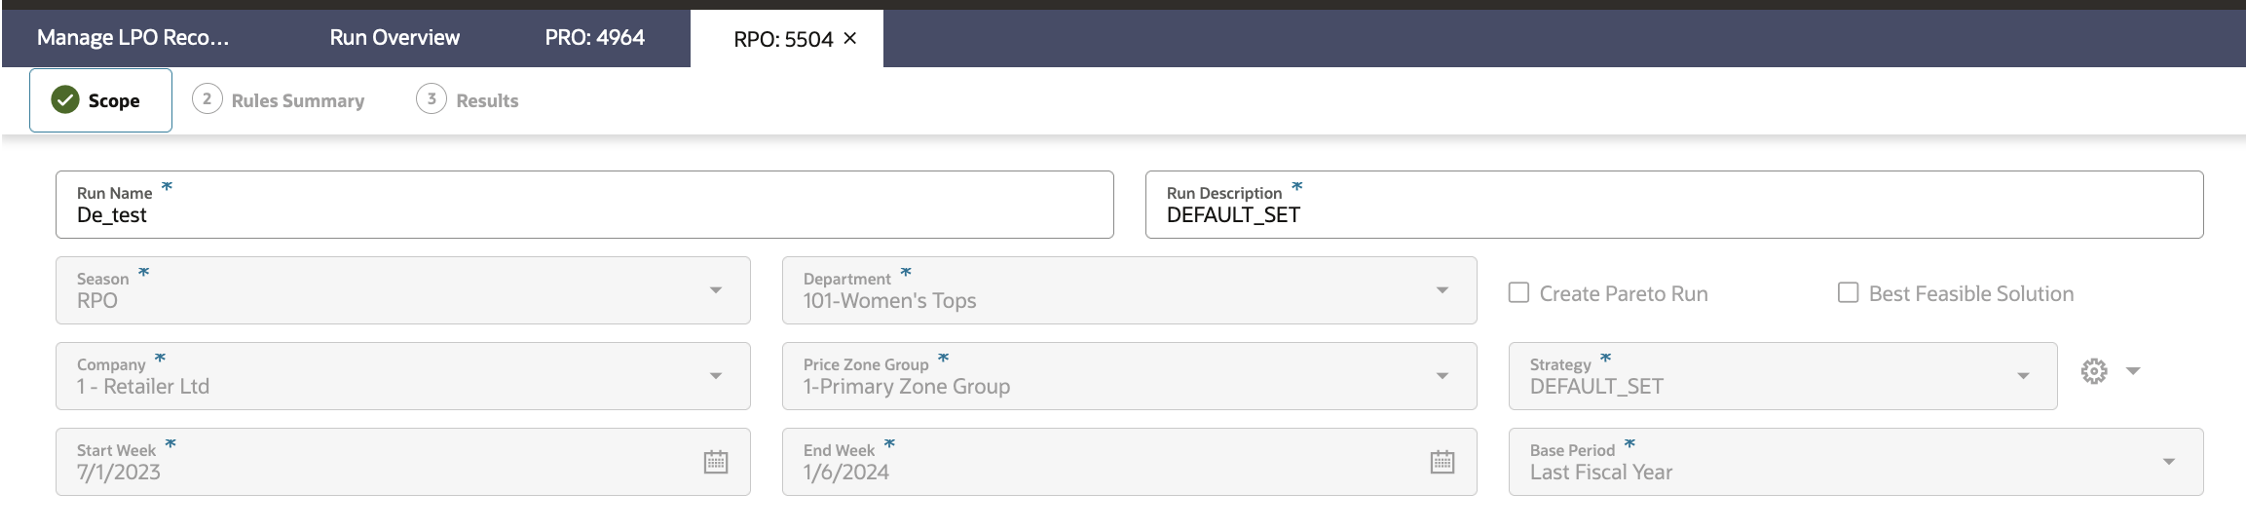Viewport: 2250px width, 524px height.
Task: Open the Start Week calendar picker
Action: click(x=715, y=462)
